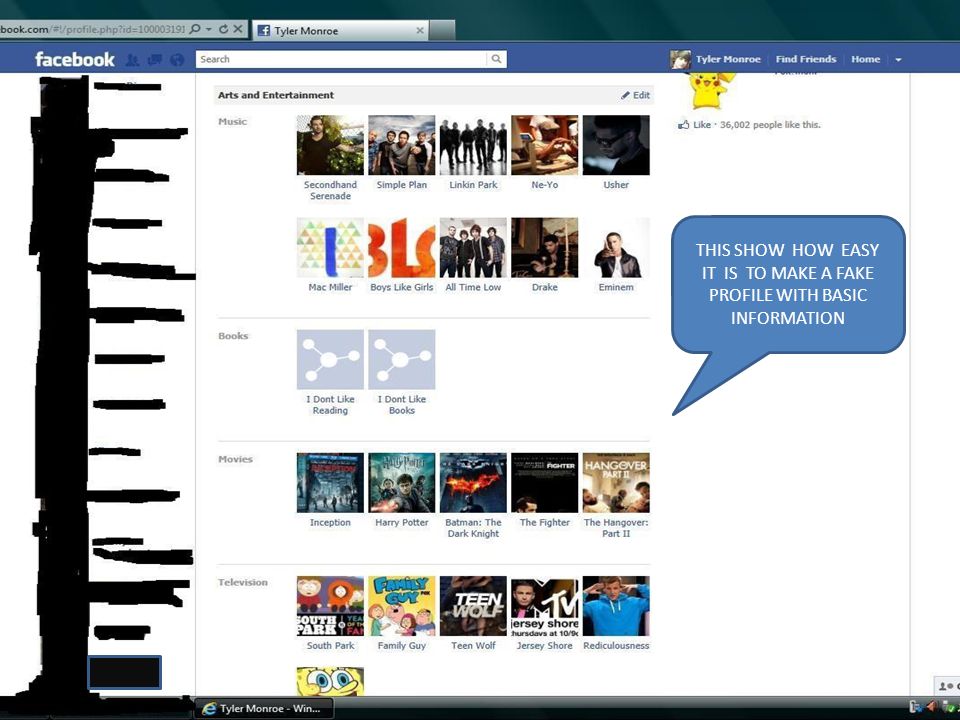Open Batman: The Dark Knight poster
The image size is (960, 720).
pos(473,482)
